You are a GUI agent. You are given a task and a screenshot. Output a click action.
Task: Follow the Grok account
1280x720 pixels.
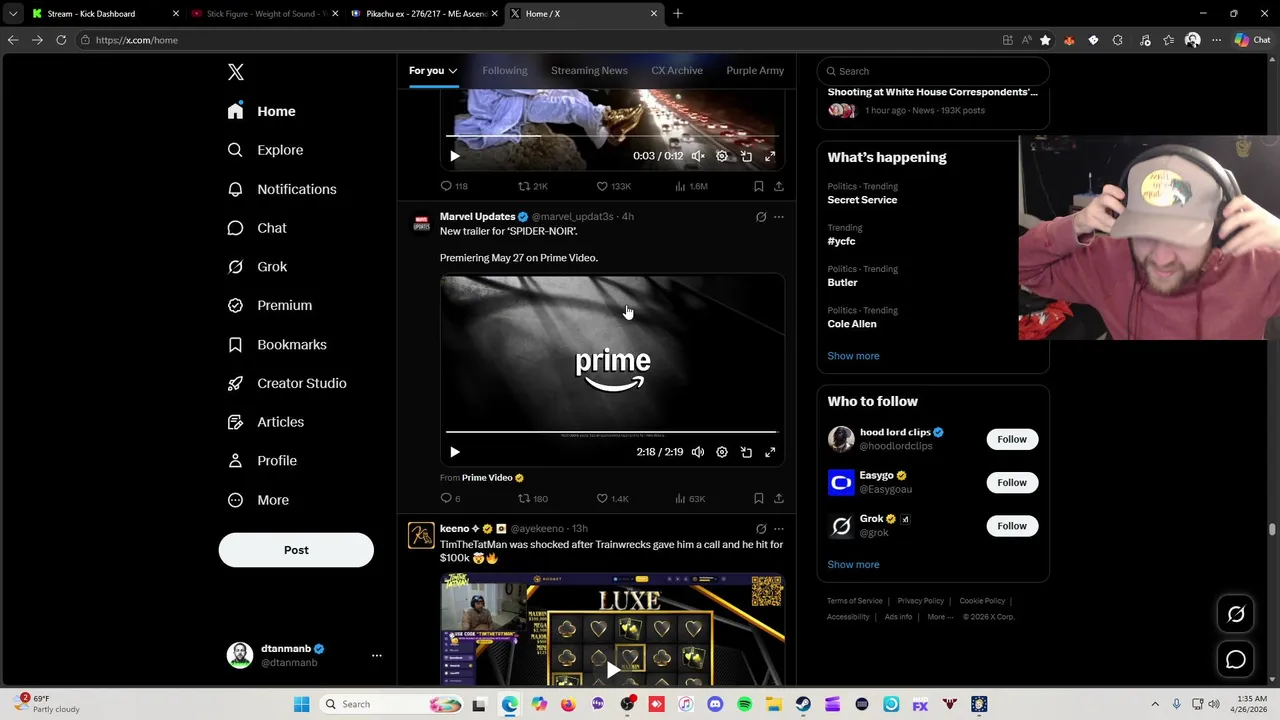click(1012, 526)
